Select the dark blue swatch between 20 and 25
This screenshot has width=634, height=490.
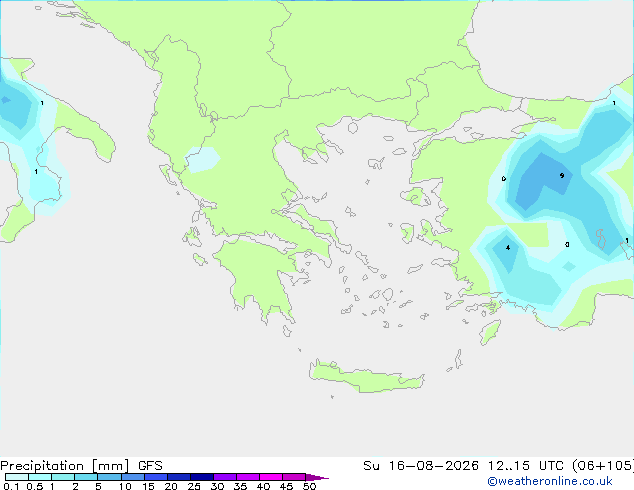click(179, 477)
